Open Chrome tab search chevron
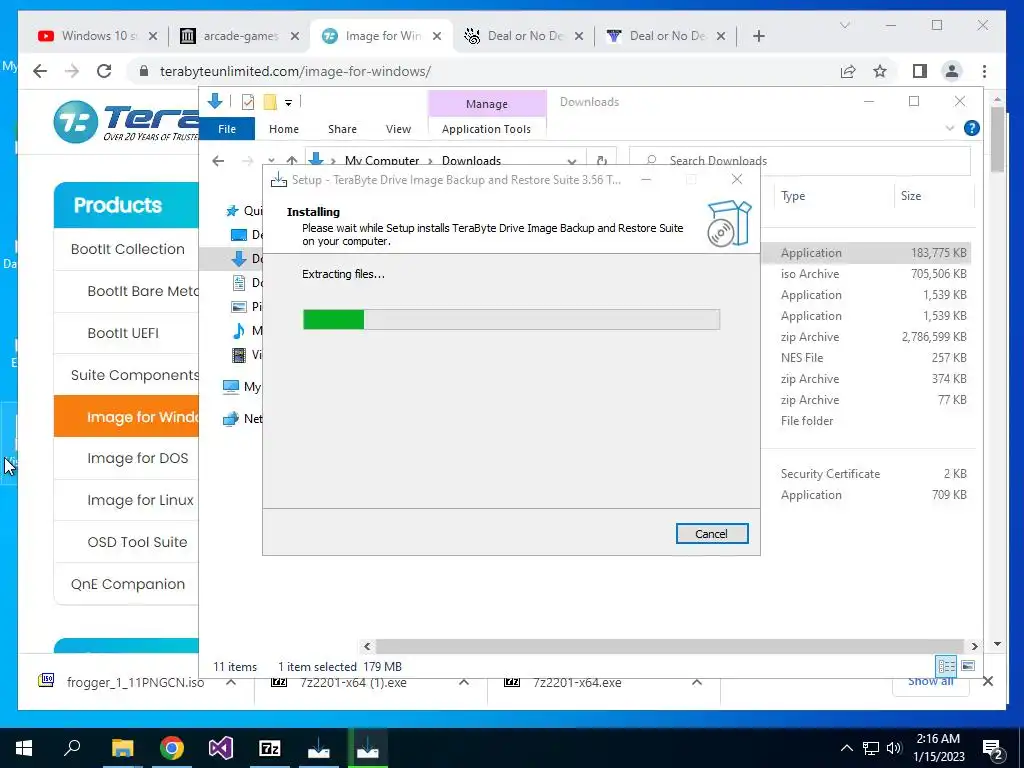Screen dimensions: 1024x768 point(844,25)
